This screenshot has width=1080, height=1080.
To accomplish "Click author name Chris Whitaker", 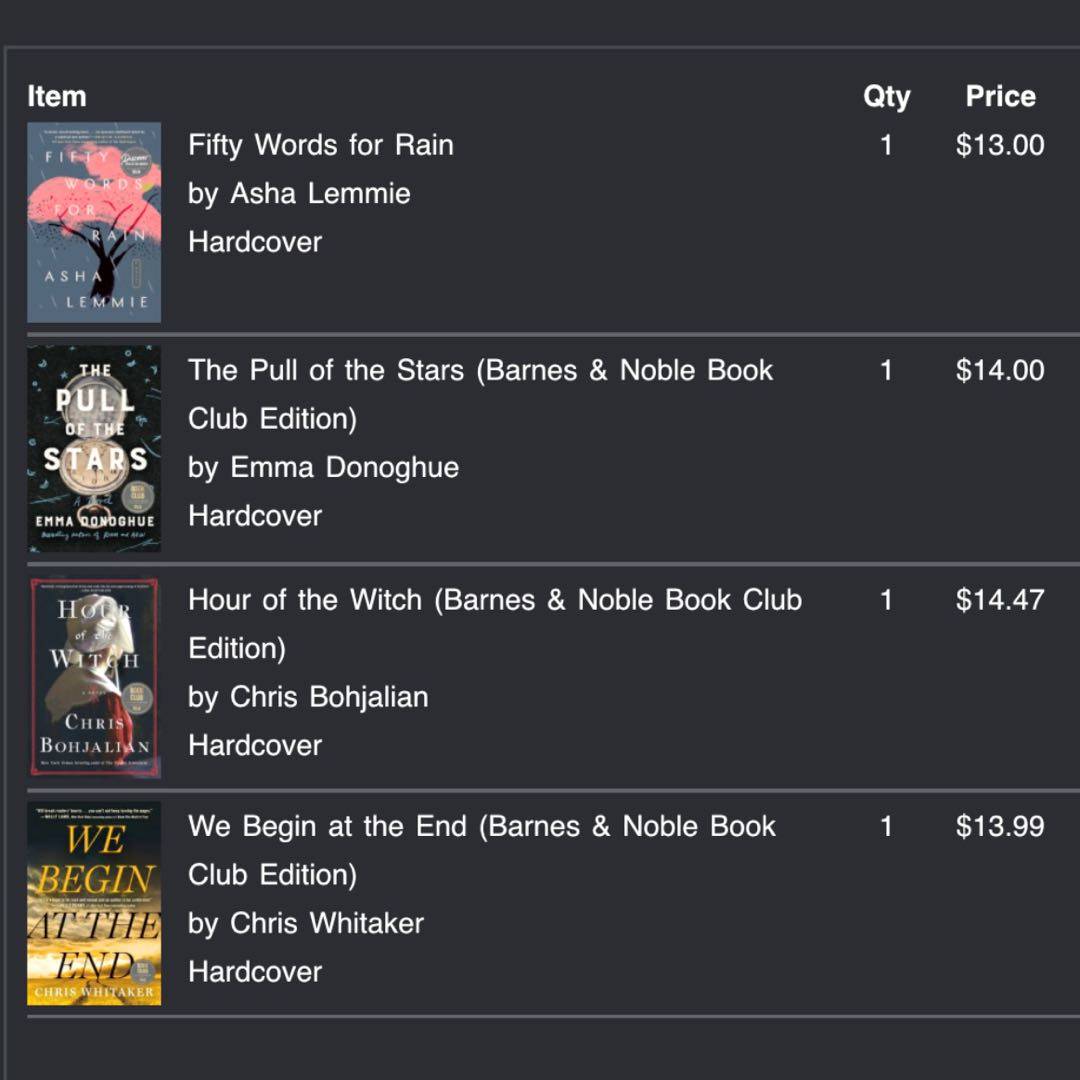I will click(x=327, y=923).
